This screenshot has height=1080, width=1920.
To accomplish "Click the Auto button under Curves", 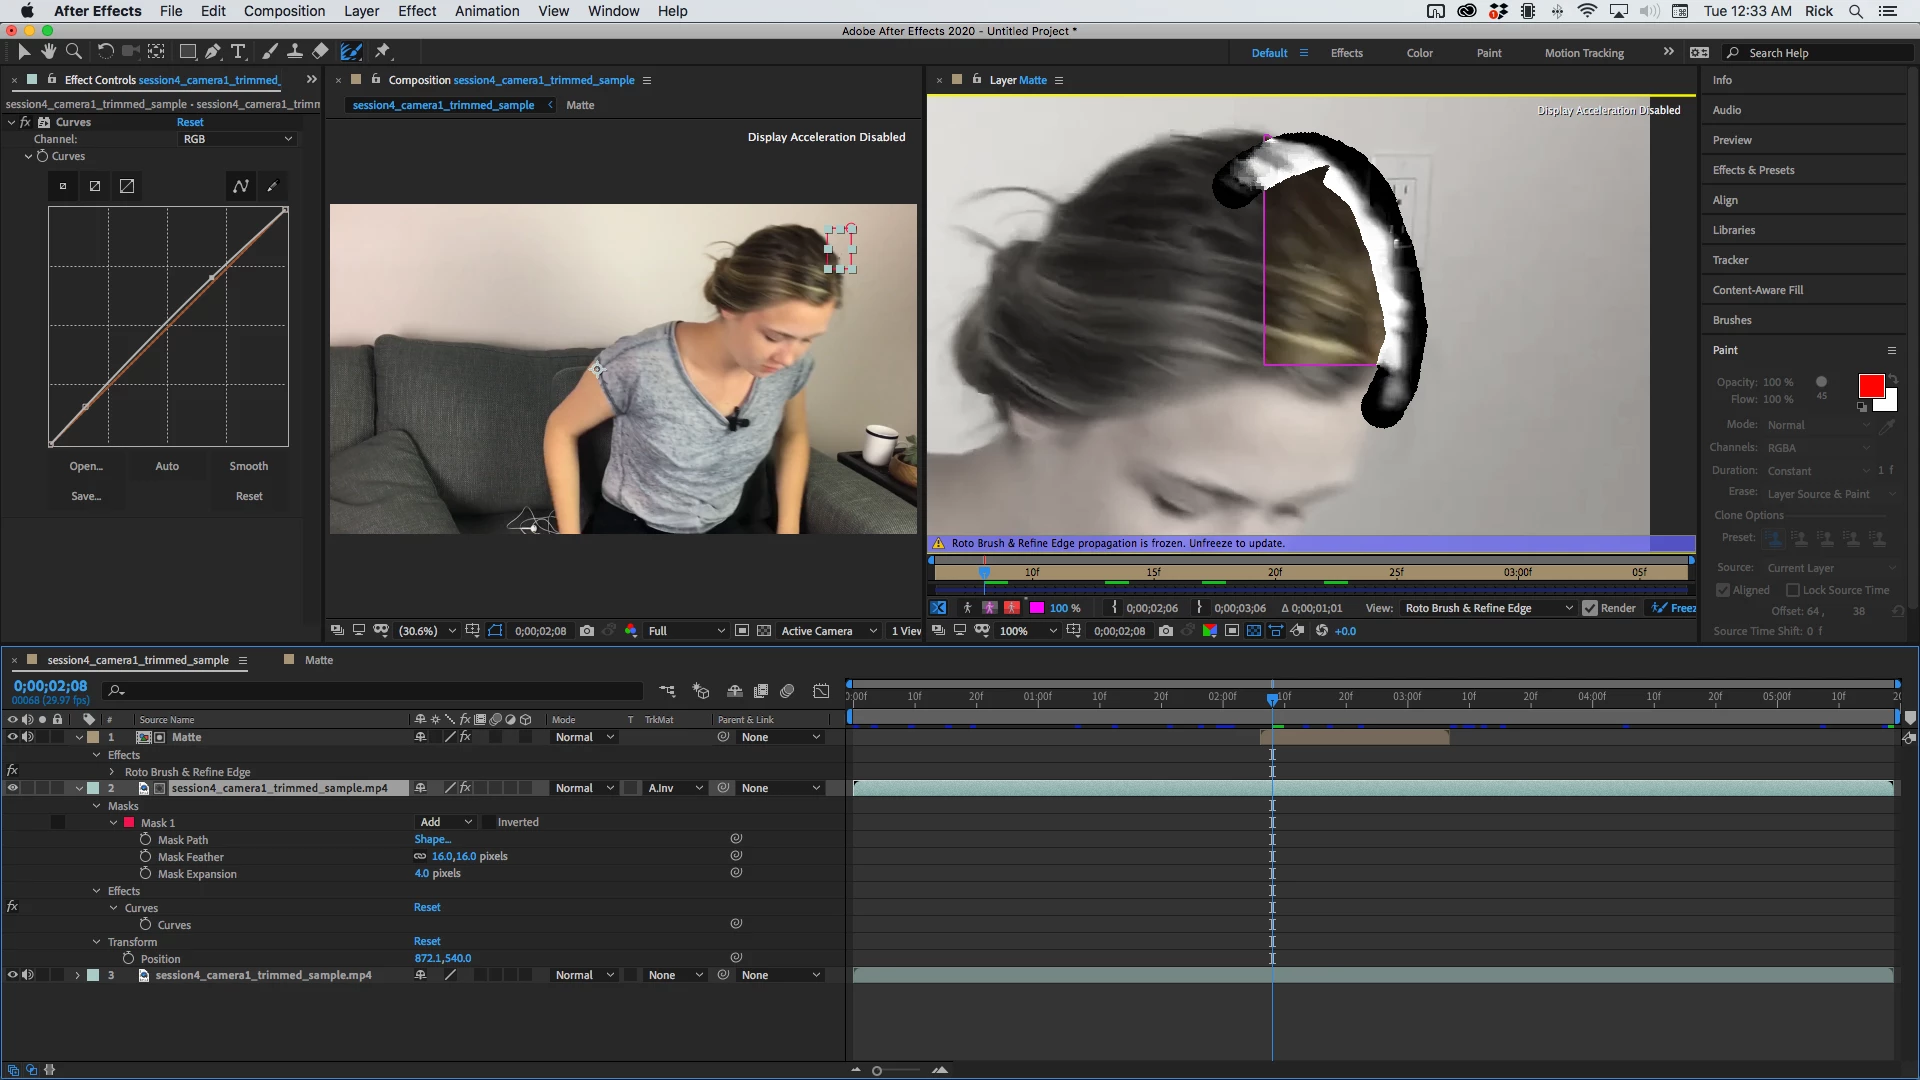I will 167,466.
